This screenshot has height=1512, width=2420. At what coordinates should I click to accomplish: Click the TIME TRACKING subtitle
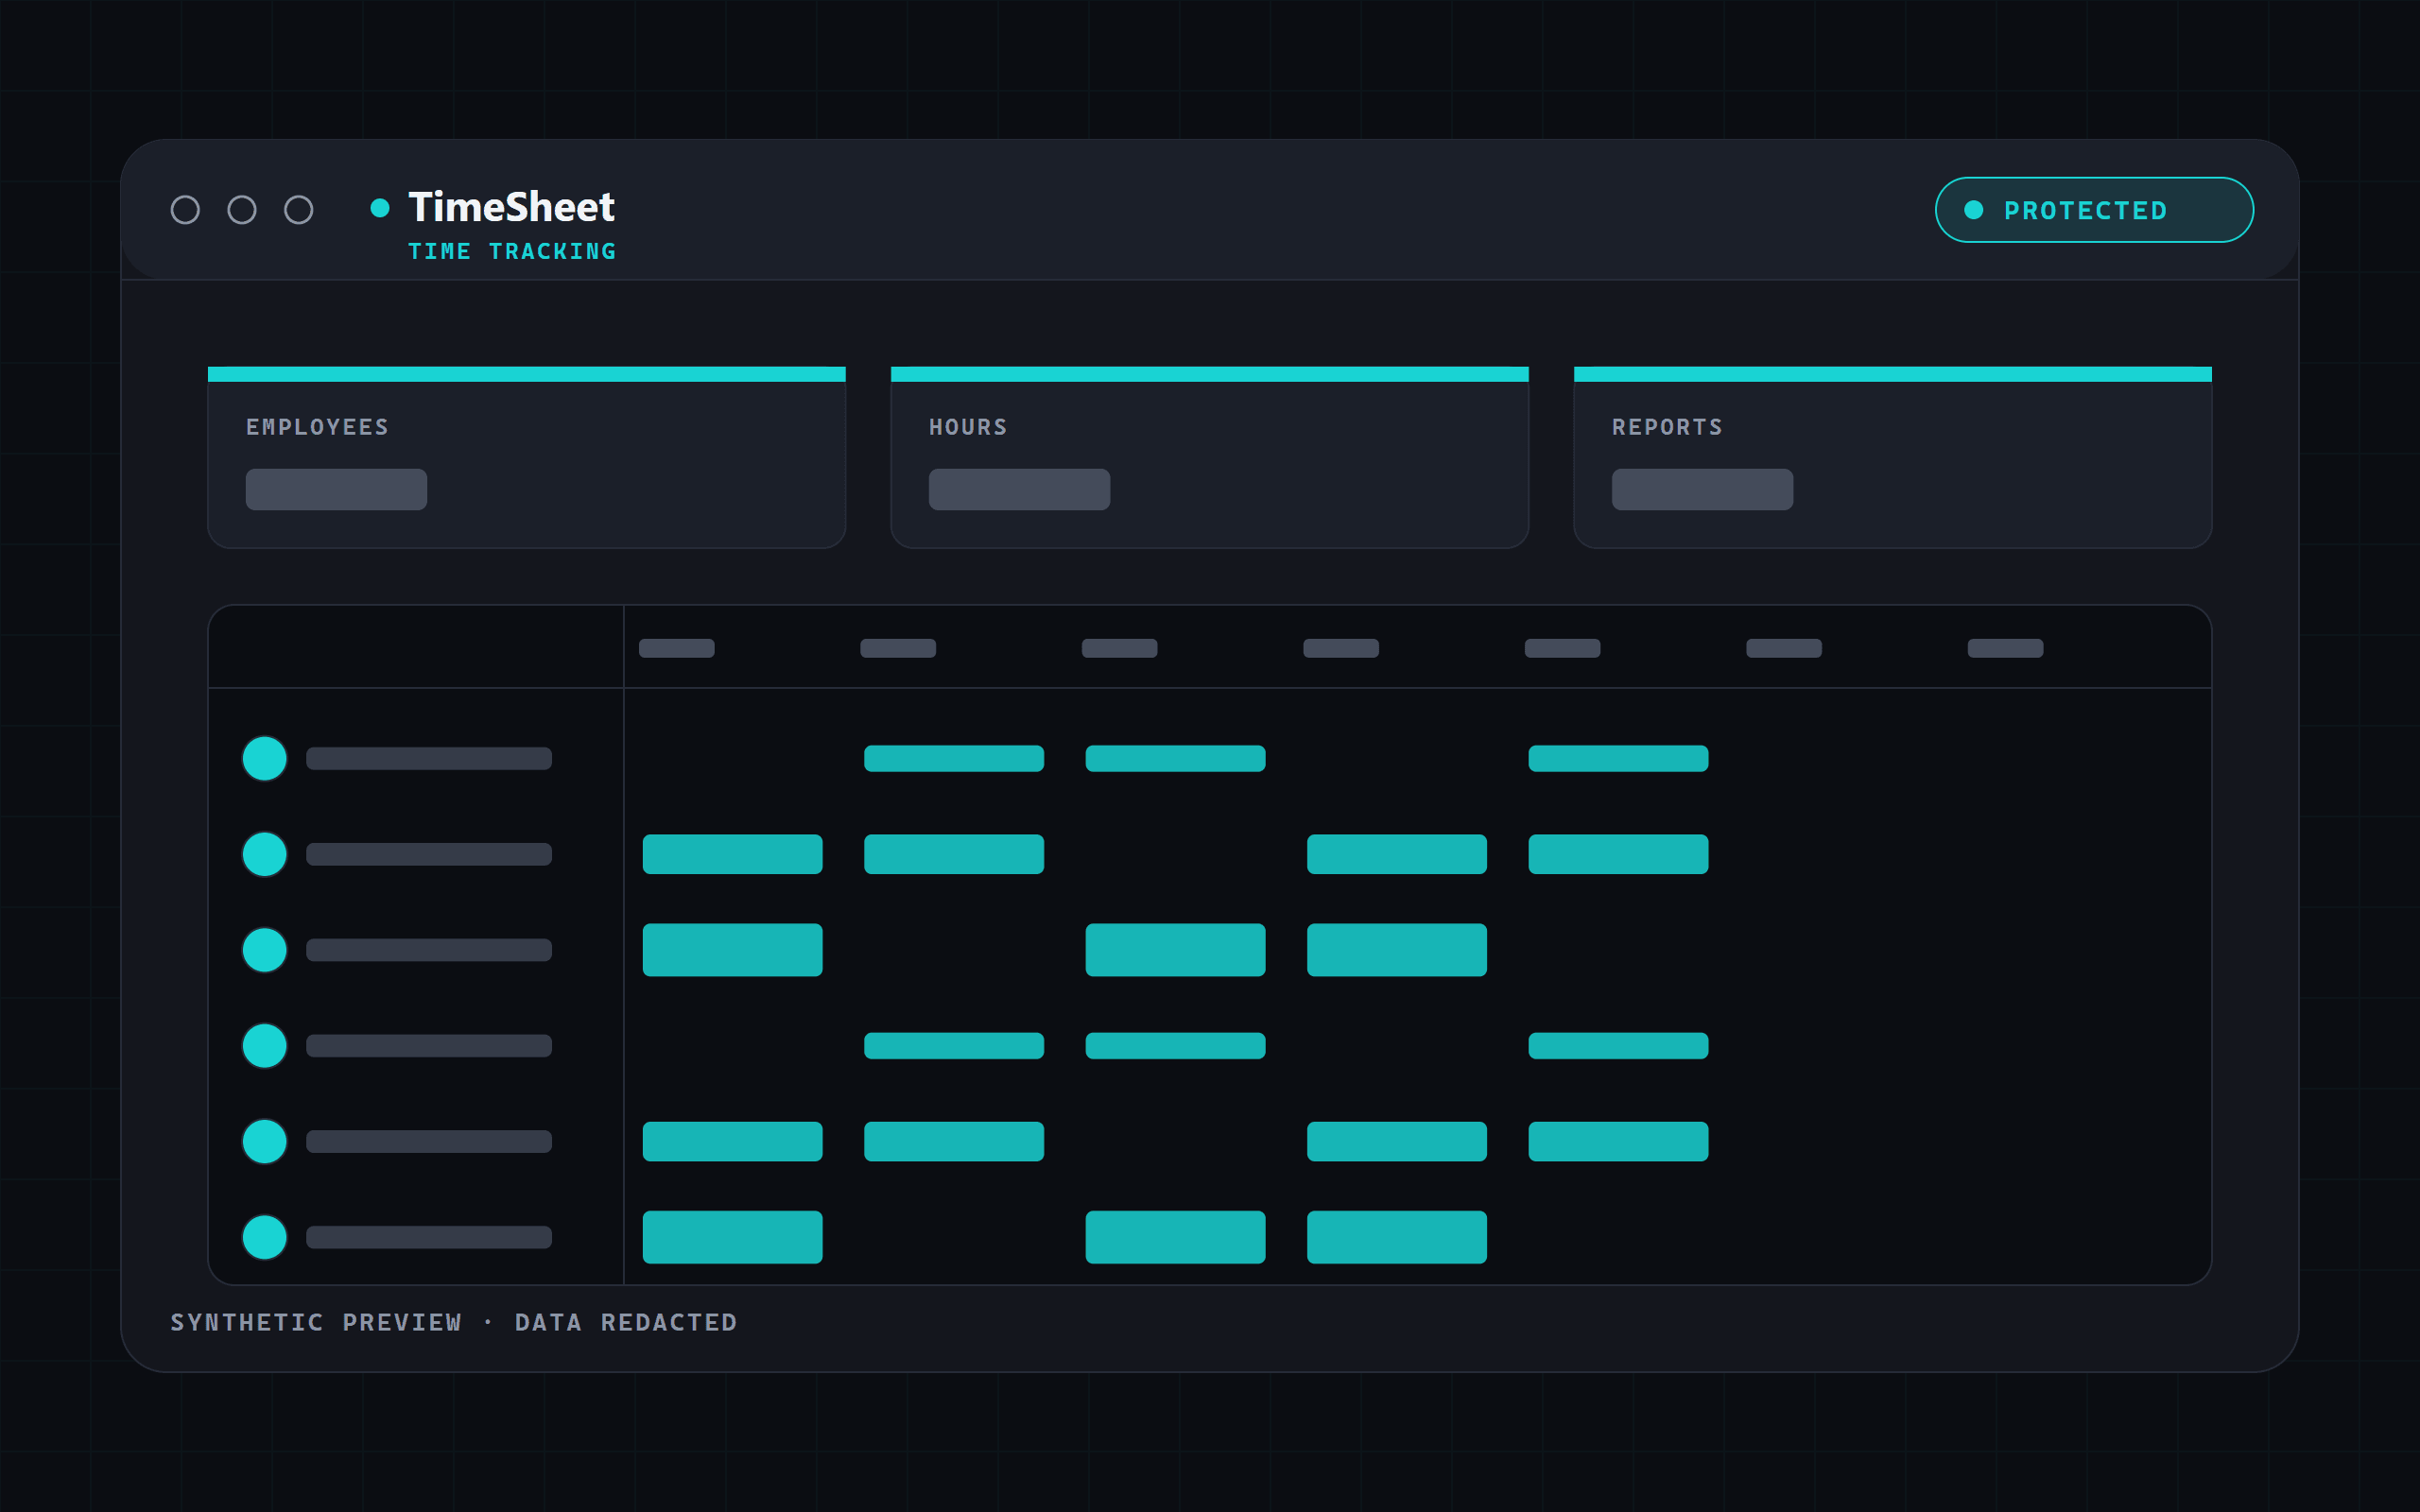click(x=512, y=251)
